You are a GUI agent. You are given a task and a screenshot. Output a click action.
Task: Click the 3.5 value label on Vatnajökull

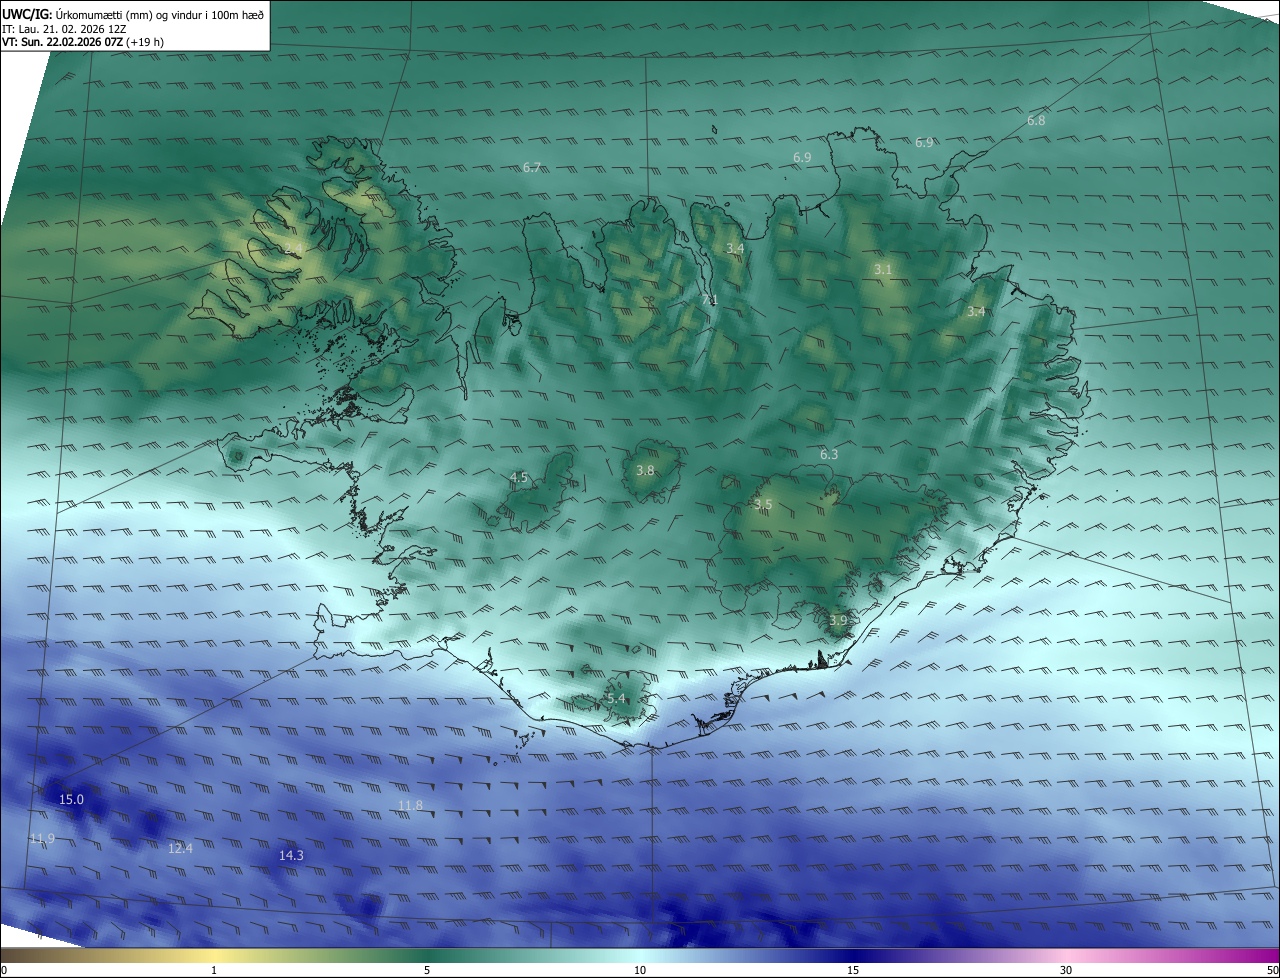(763, 505)
